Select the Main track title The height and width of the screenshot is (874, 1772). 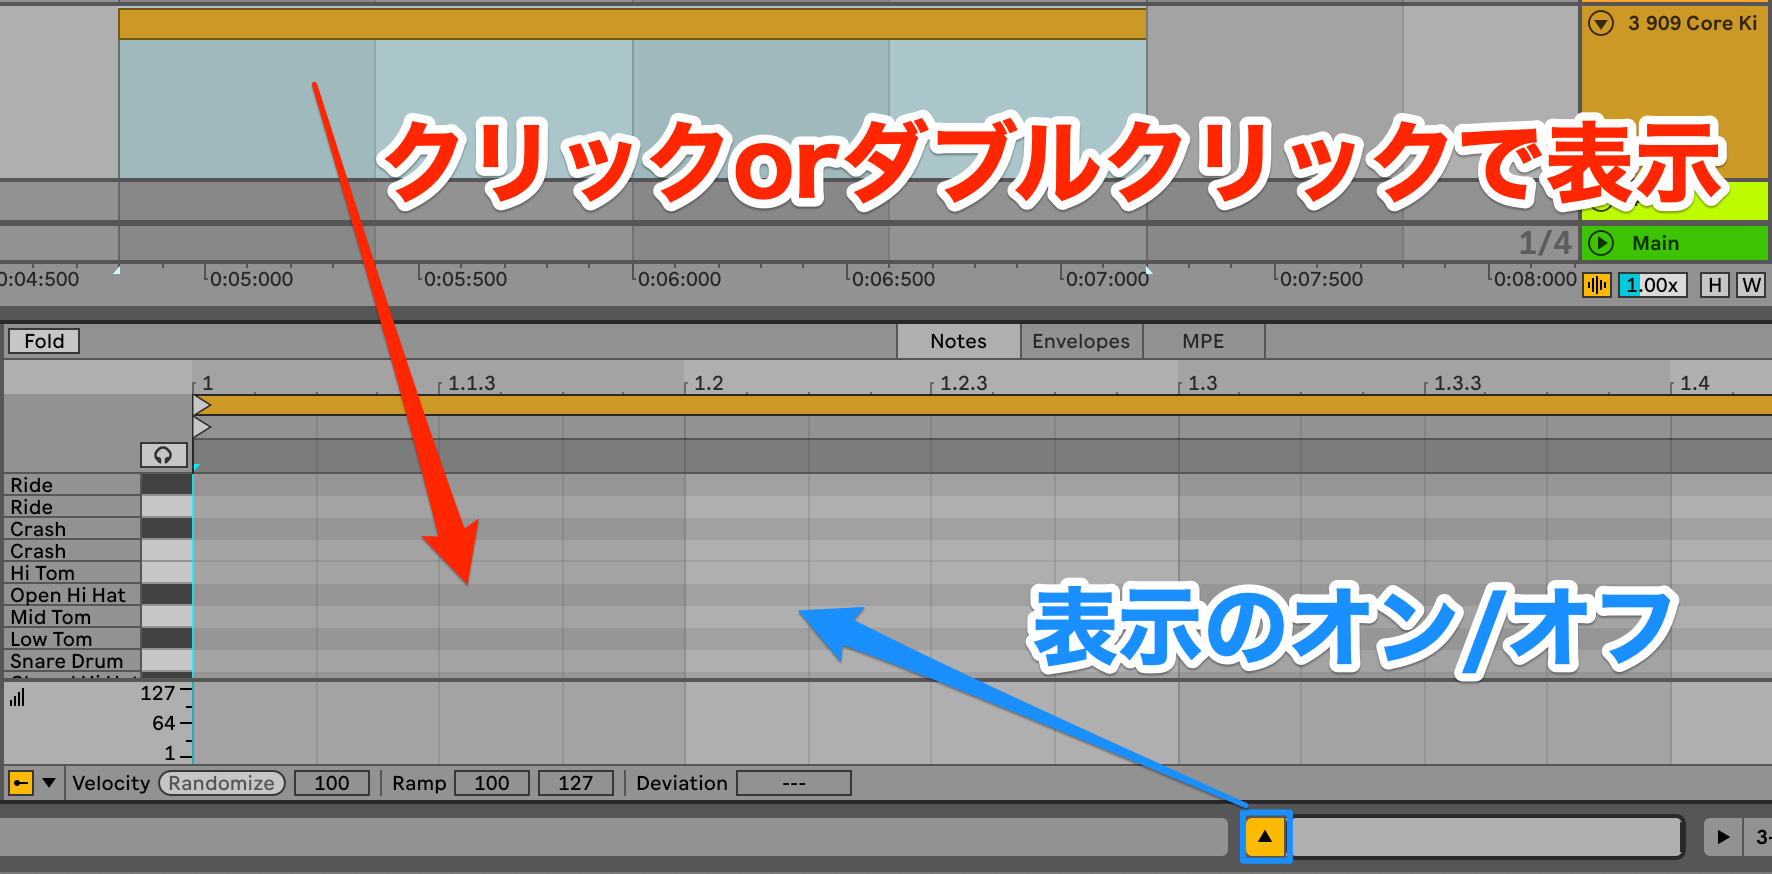point(1655,243)
